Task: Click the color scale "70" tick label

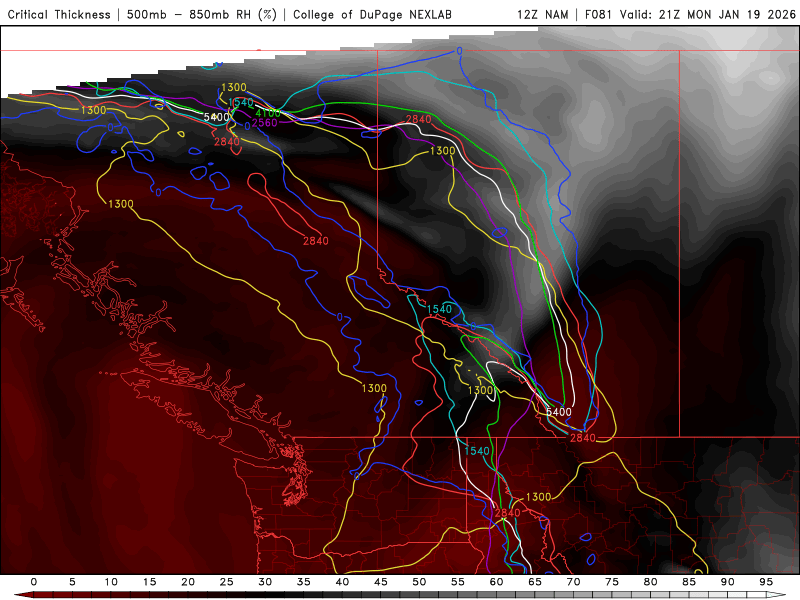Action: 573,582
